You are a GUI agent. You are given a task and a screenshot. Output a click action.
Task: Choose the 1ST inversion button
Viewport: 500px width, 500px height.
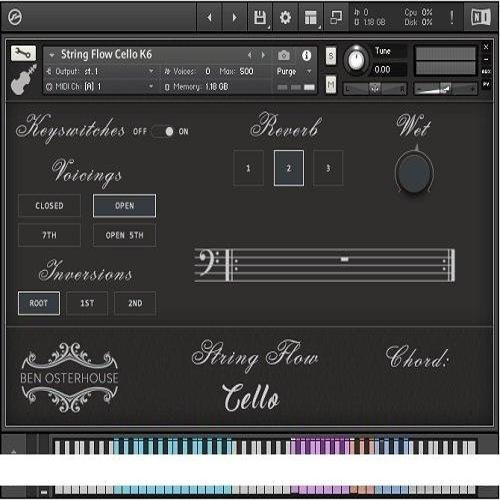point(87,303)
